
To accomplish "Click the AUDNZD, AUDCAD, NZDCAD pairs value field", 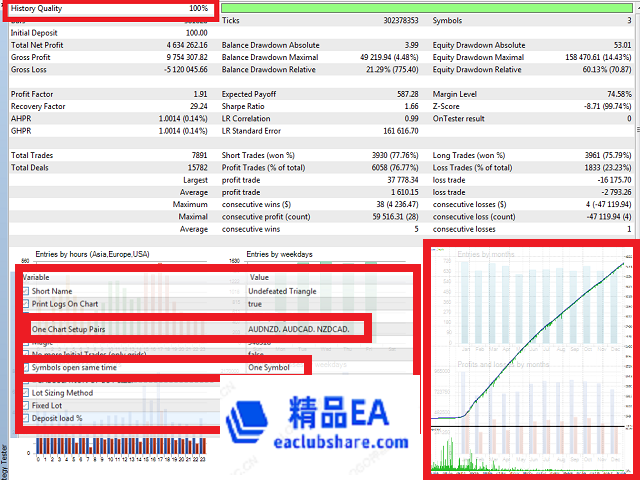I will point(300,328).
